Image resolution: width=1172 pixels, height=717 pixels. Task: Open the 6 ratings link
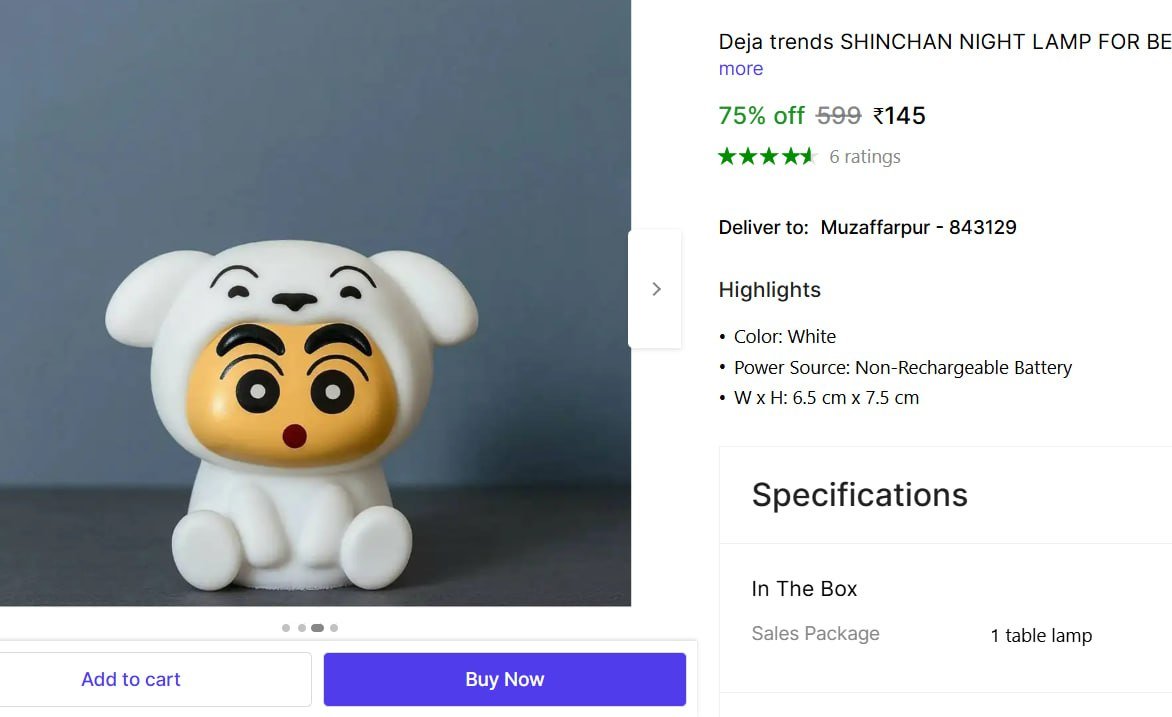865,157
